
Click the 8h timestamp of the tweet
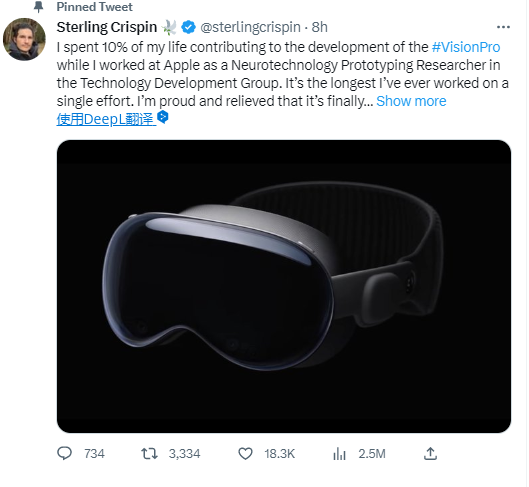pyautogui.click(x=319, y=27)
